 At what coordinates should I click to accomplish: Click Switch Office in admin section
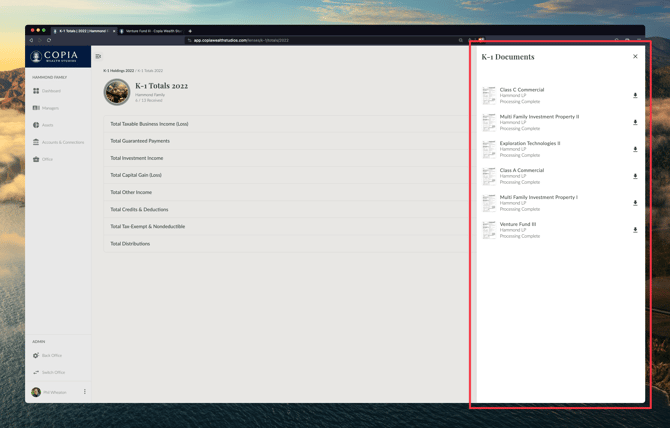pos(52,372)
